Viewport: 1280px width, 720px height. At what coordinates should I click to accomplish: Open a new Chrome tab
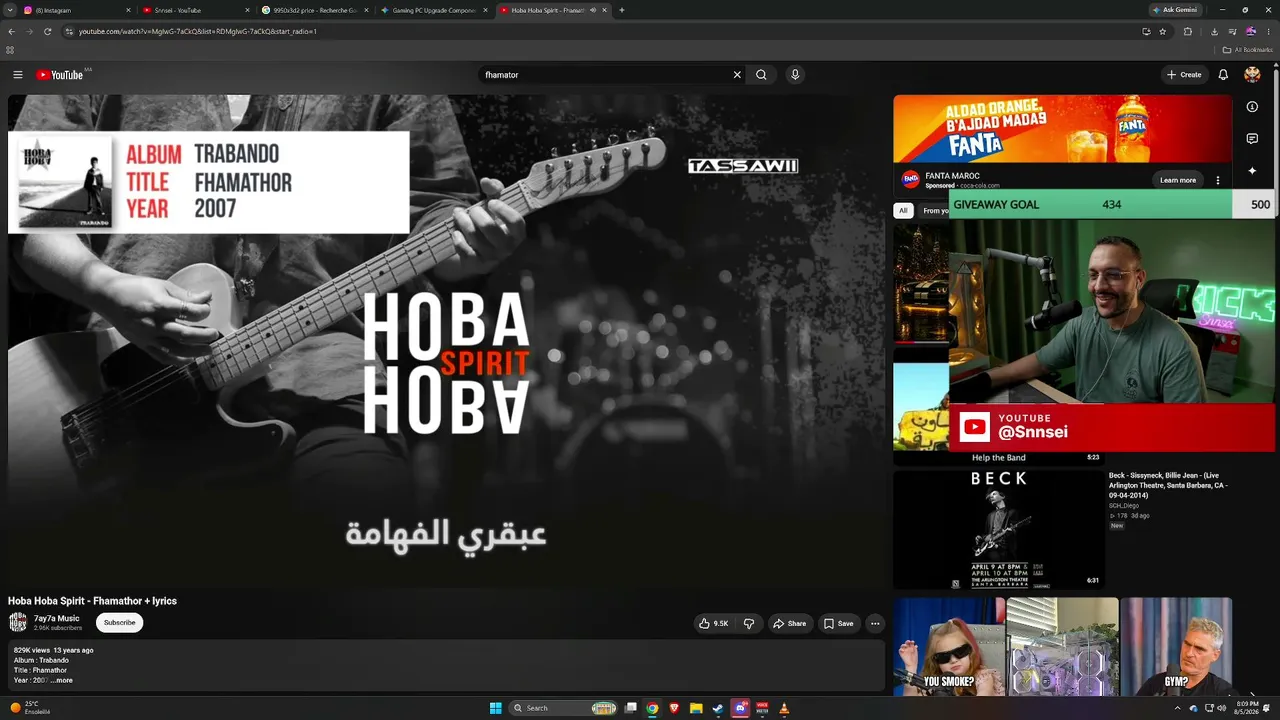coord(621,10)
